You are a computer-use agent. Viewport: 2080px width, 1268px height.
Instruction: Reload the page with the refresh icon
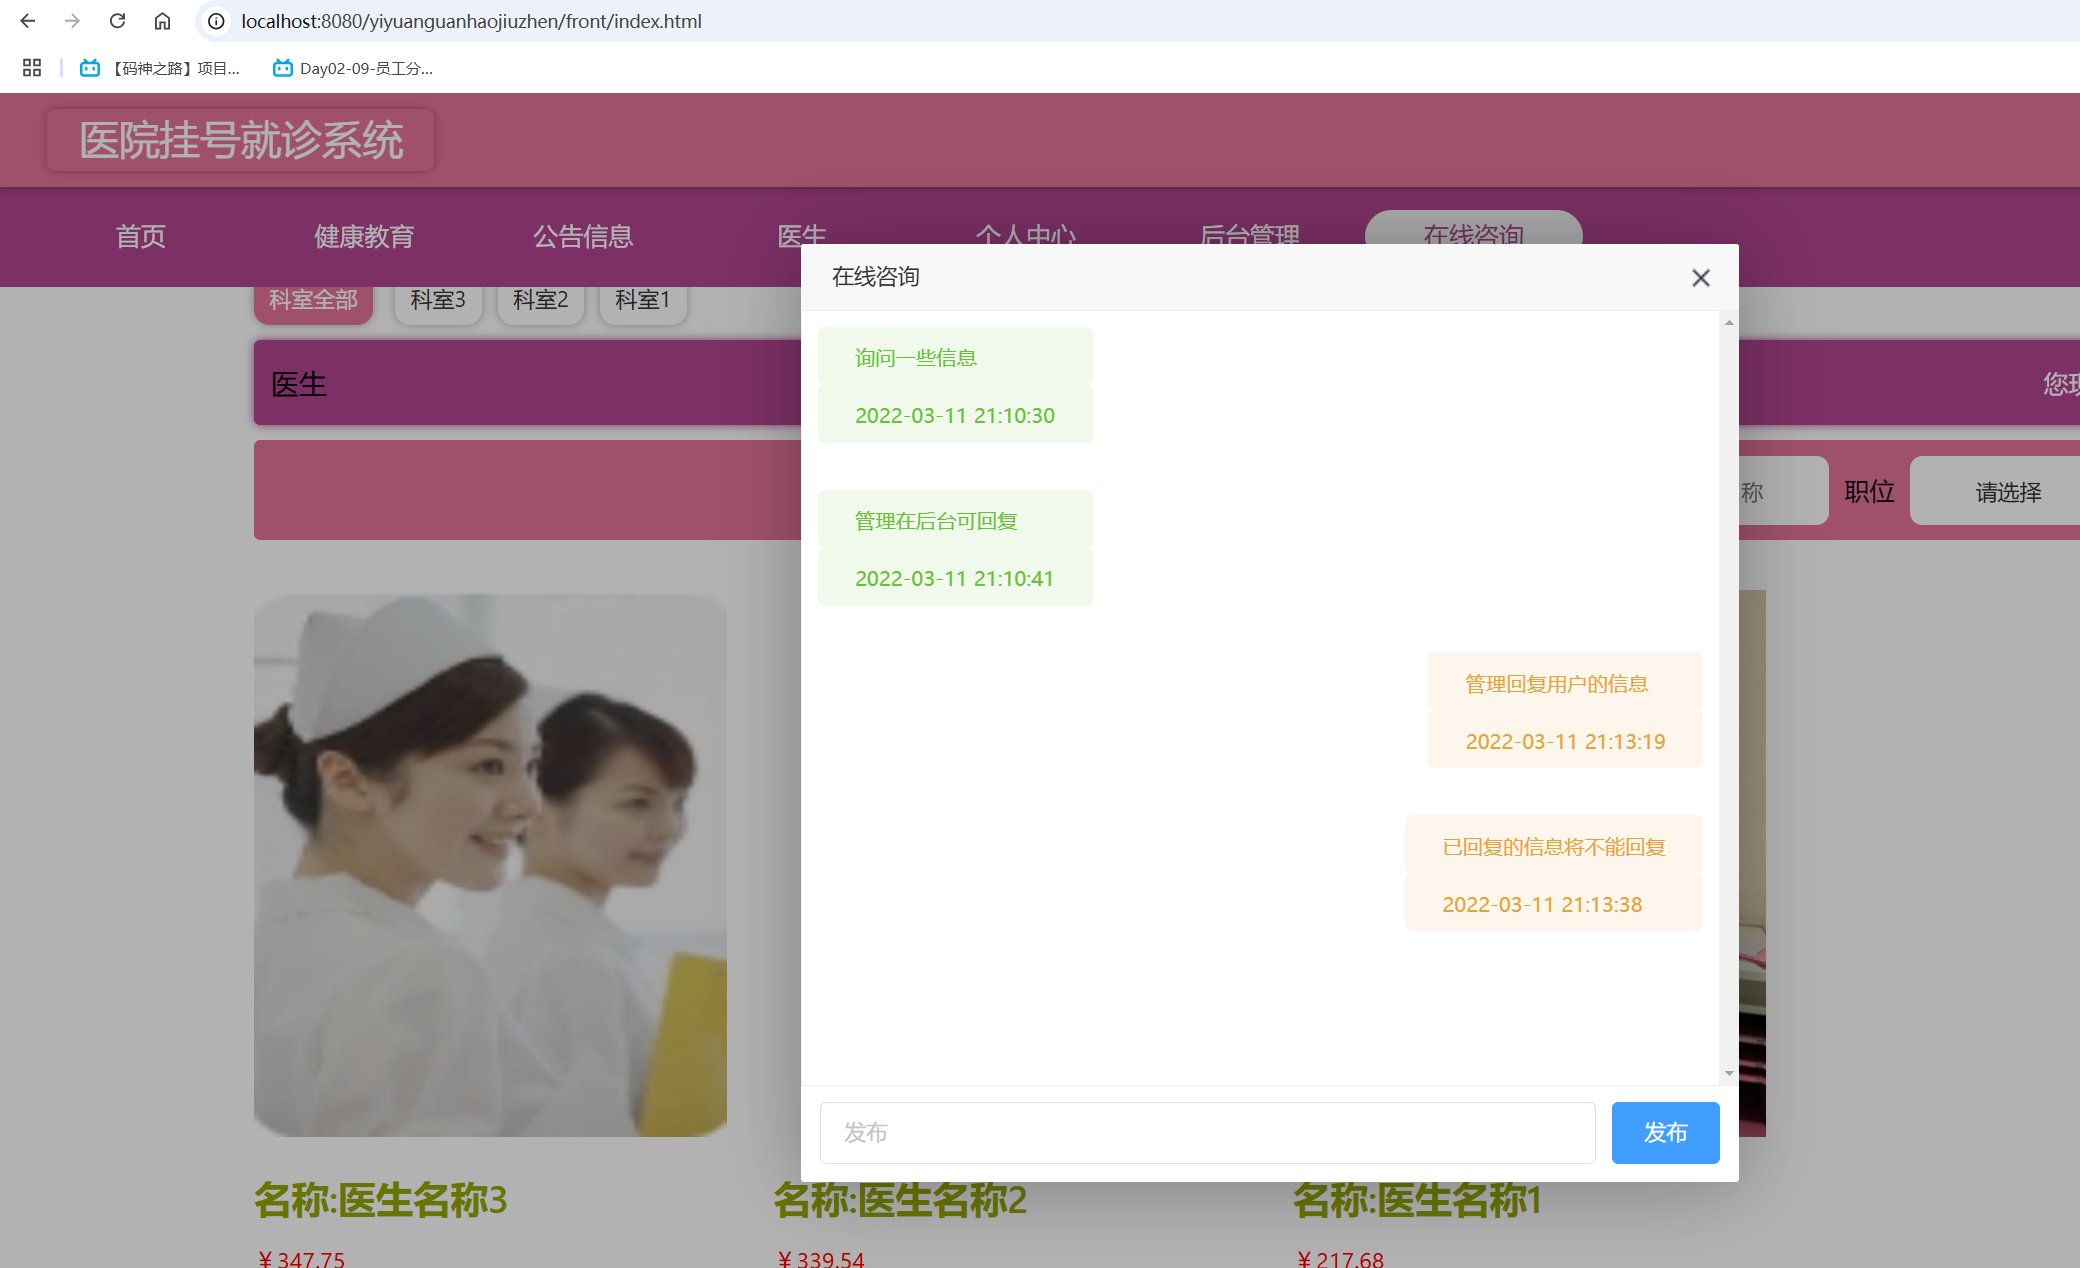(117, 21)
